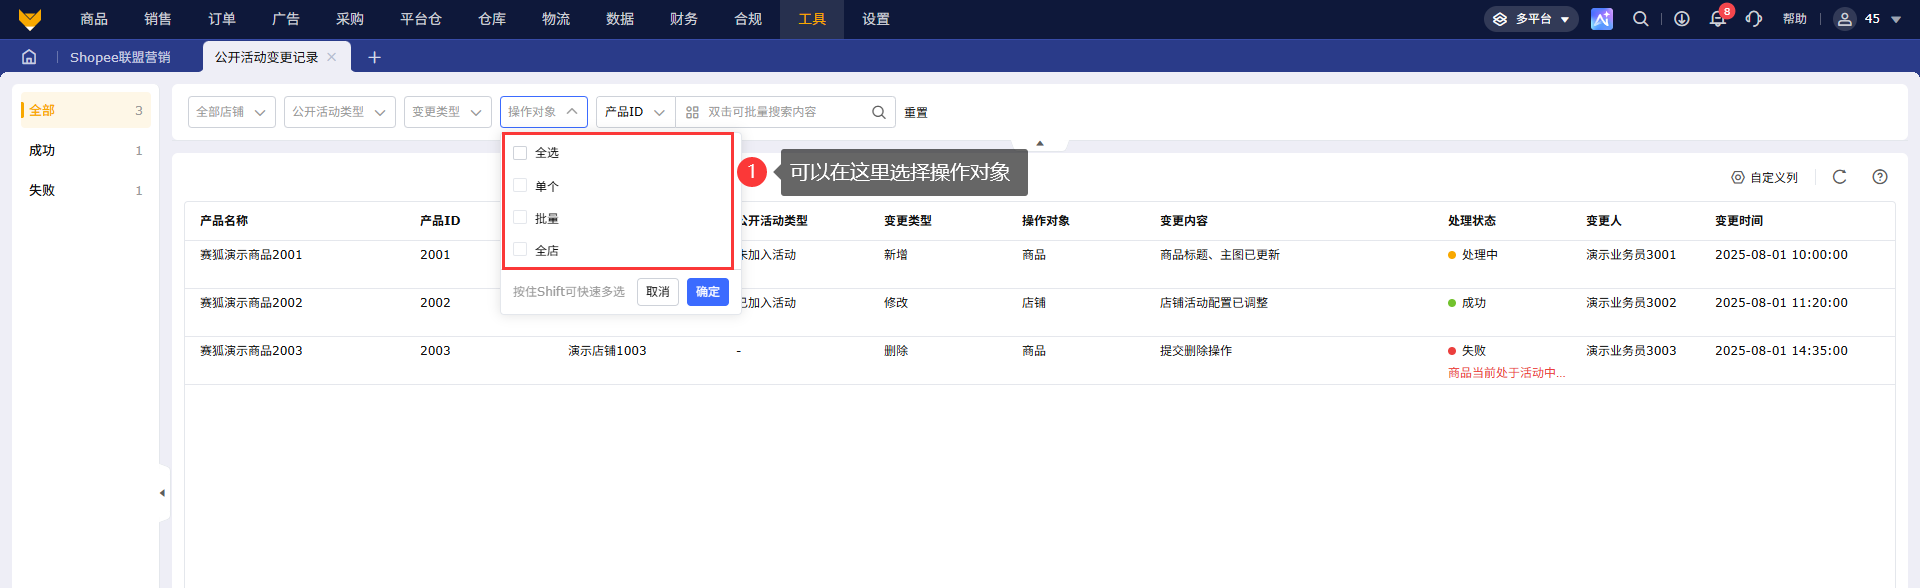Click the user avatar icon
This screenshot has height=588, width=1920.
(1845, 19)
